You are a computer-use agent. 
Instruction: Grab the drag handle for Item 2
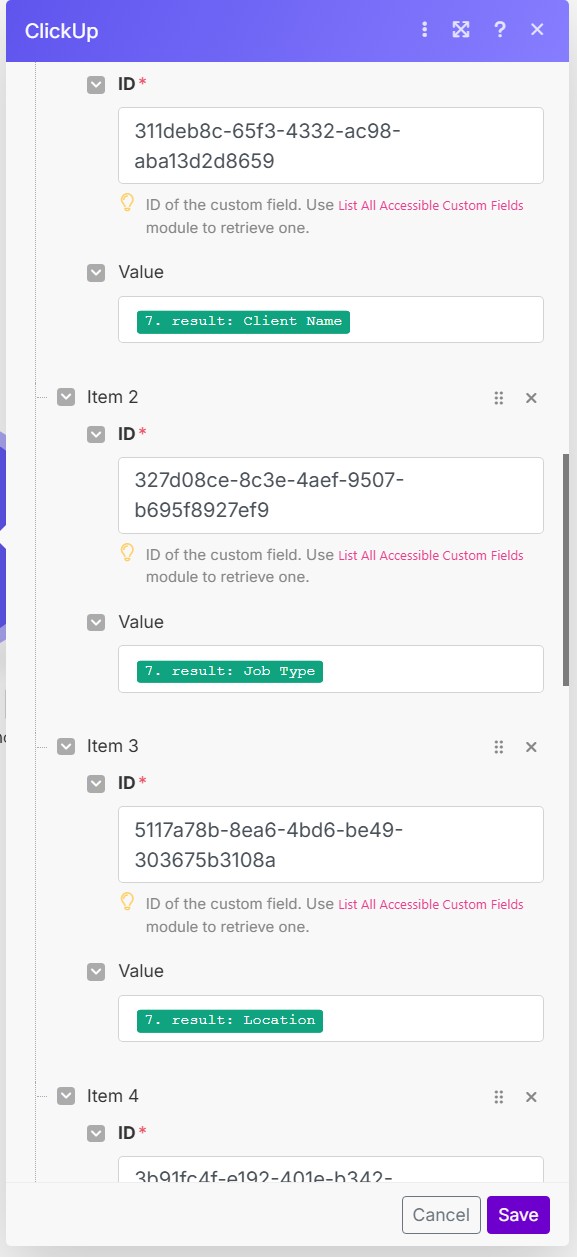(x=498, y=398)
